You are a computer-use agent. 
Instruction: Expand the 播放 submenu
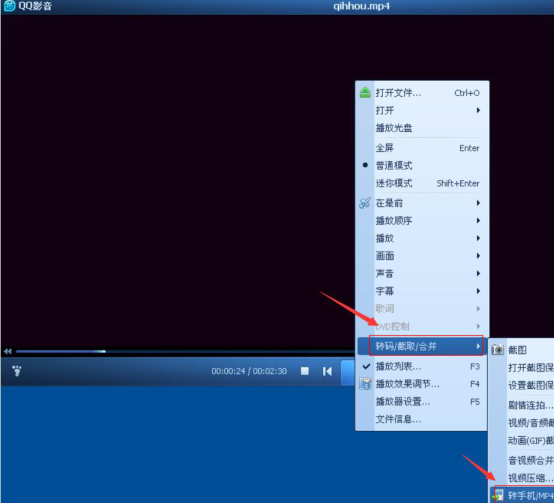click(x=423, y=238)
